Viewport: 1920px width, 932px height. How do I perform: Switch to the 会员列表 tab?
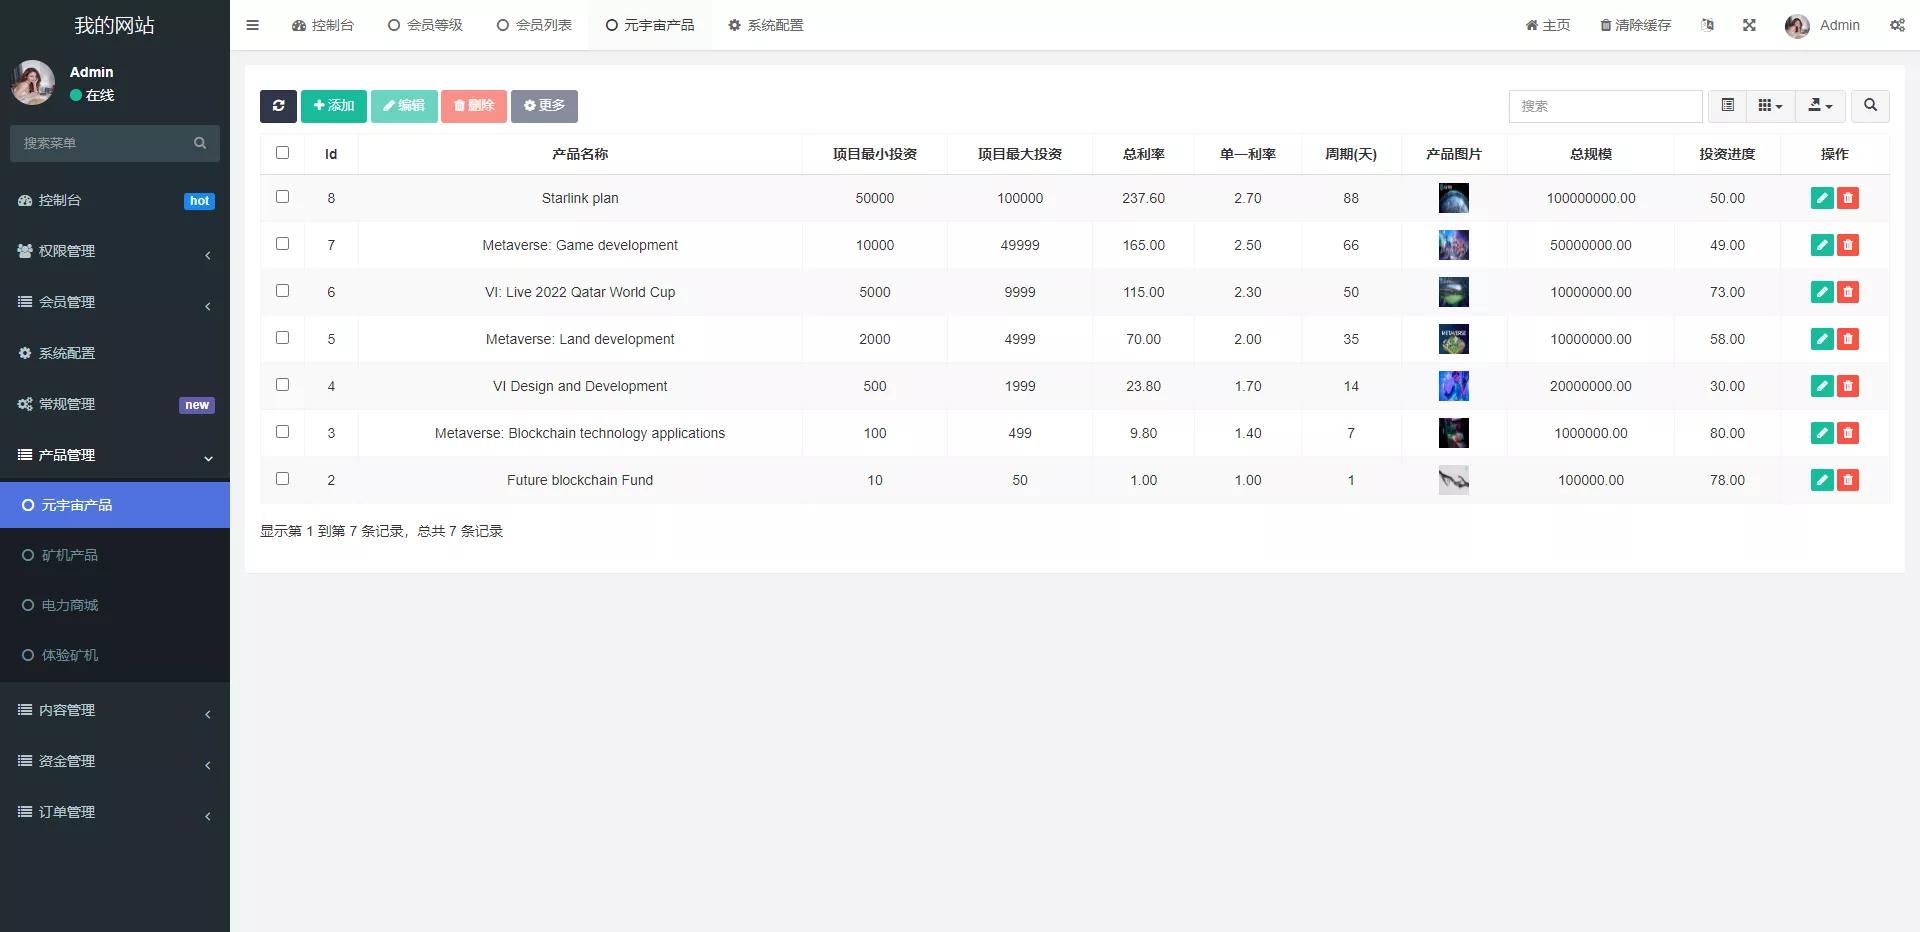[534, 25]
